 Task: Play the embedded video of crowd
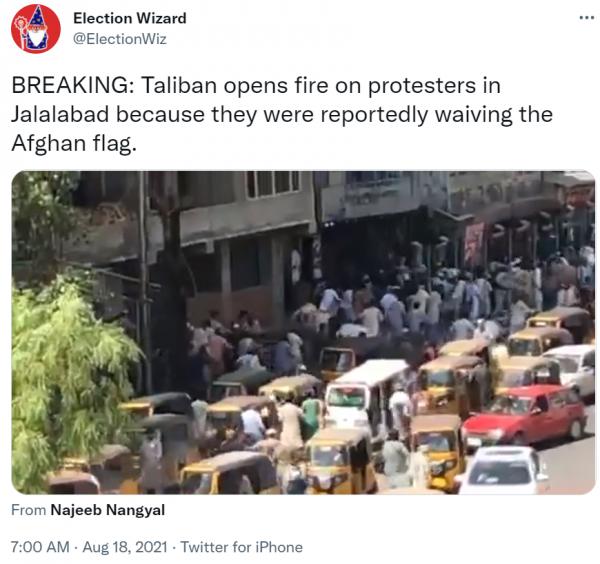click(303, 332)
